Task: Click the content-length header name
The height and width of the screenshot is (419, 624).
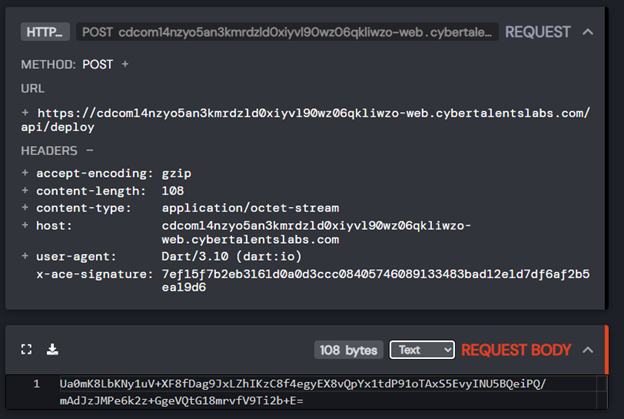Action: click(x=91, y=191)
